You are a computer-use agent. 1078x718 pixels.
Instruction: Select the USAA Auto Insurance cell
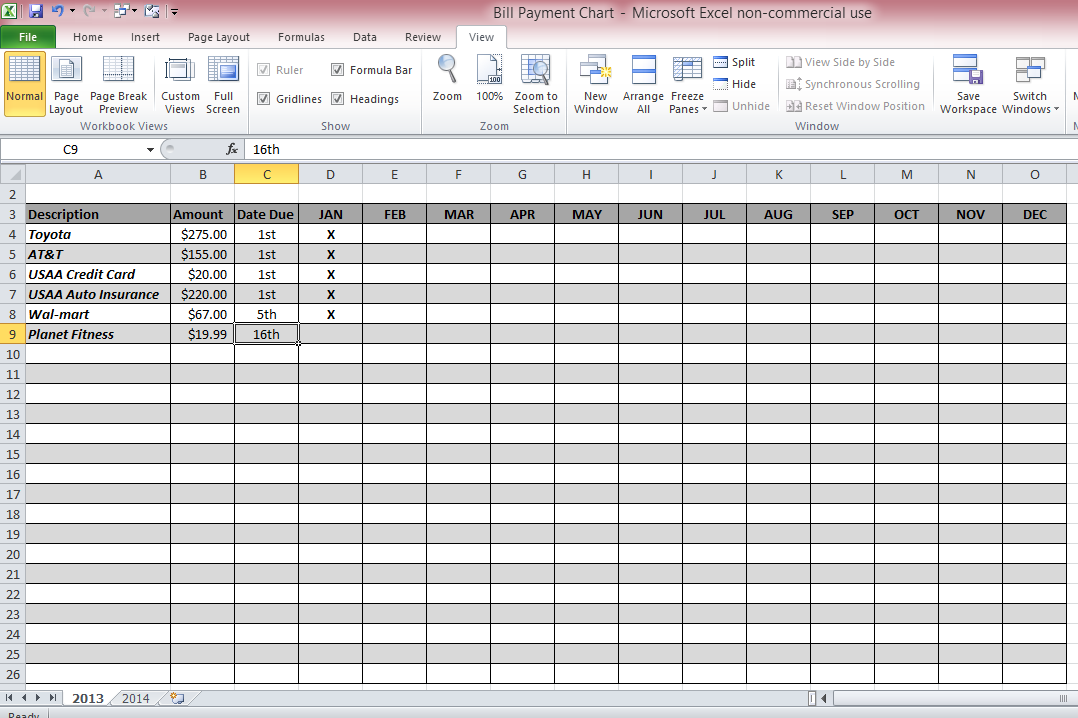[x=98, y=294]
